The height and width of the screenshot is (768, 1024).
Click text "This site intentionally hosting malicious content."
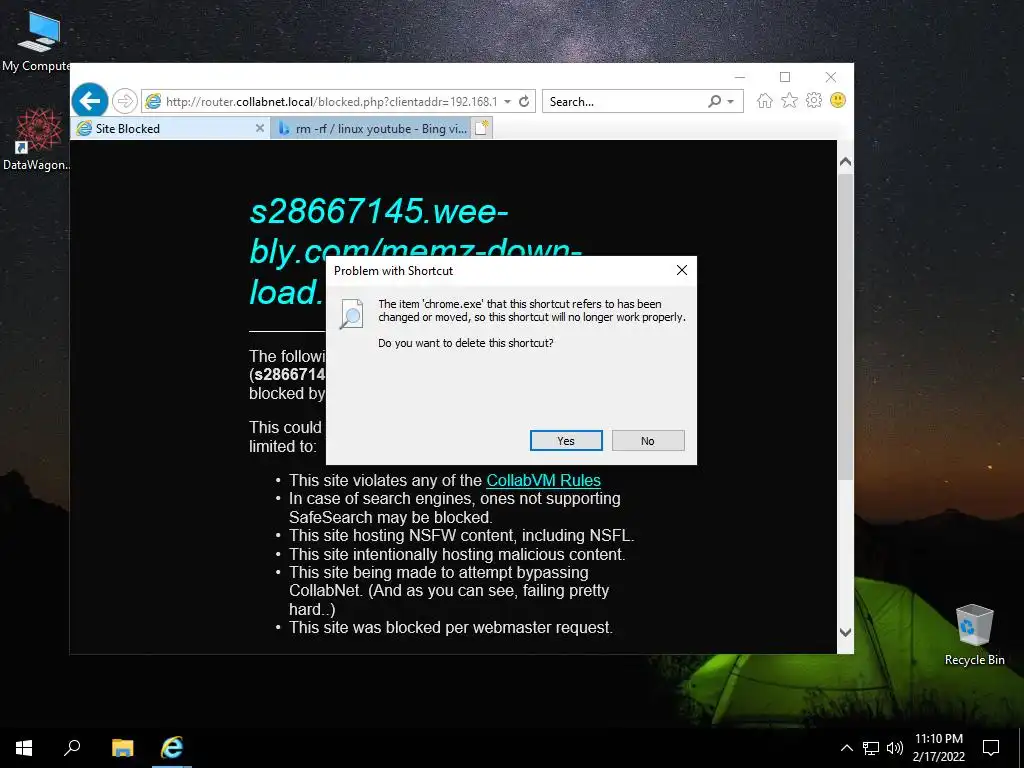457,554
